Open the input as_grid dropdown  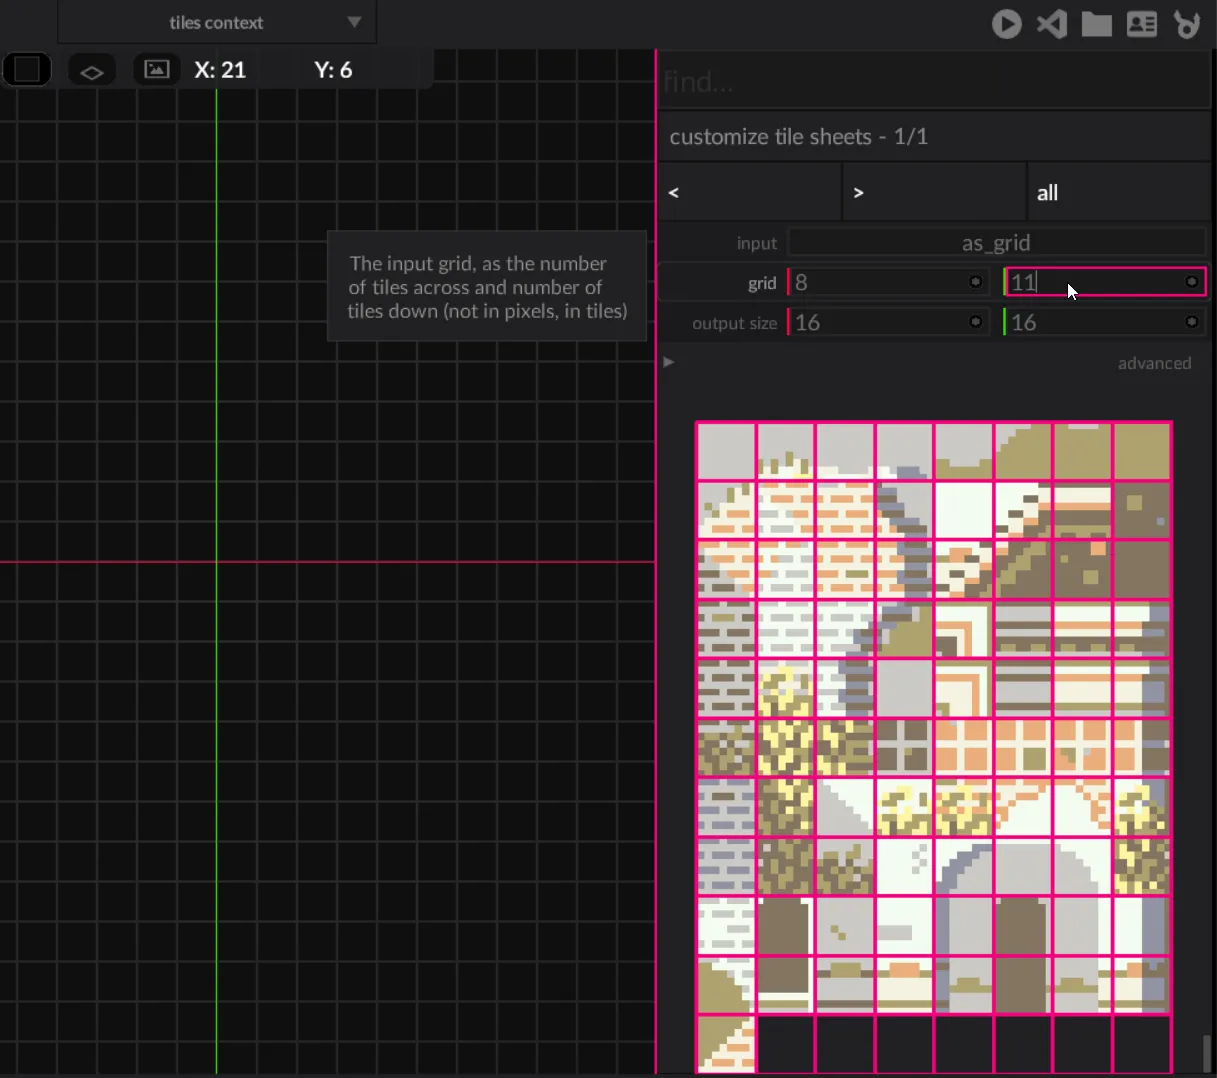tap(996, 243)
